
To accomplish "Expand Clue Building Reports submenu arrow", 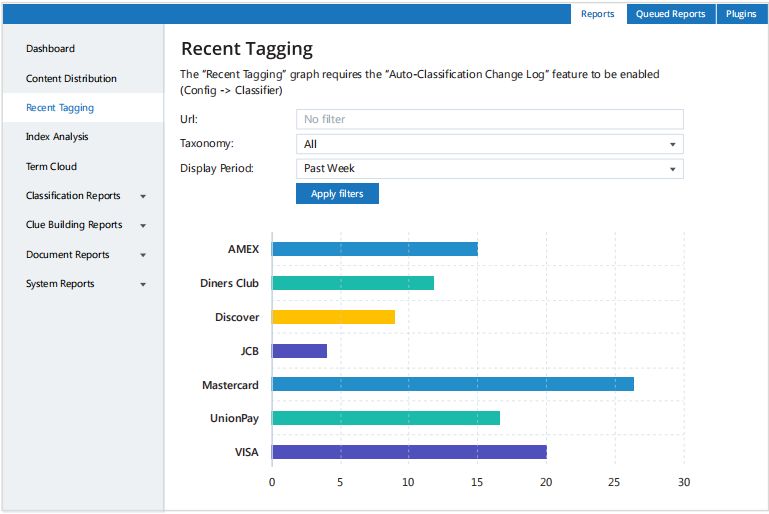I will tap(143, 226).
